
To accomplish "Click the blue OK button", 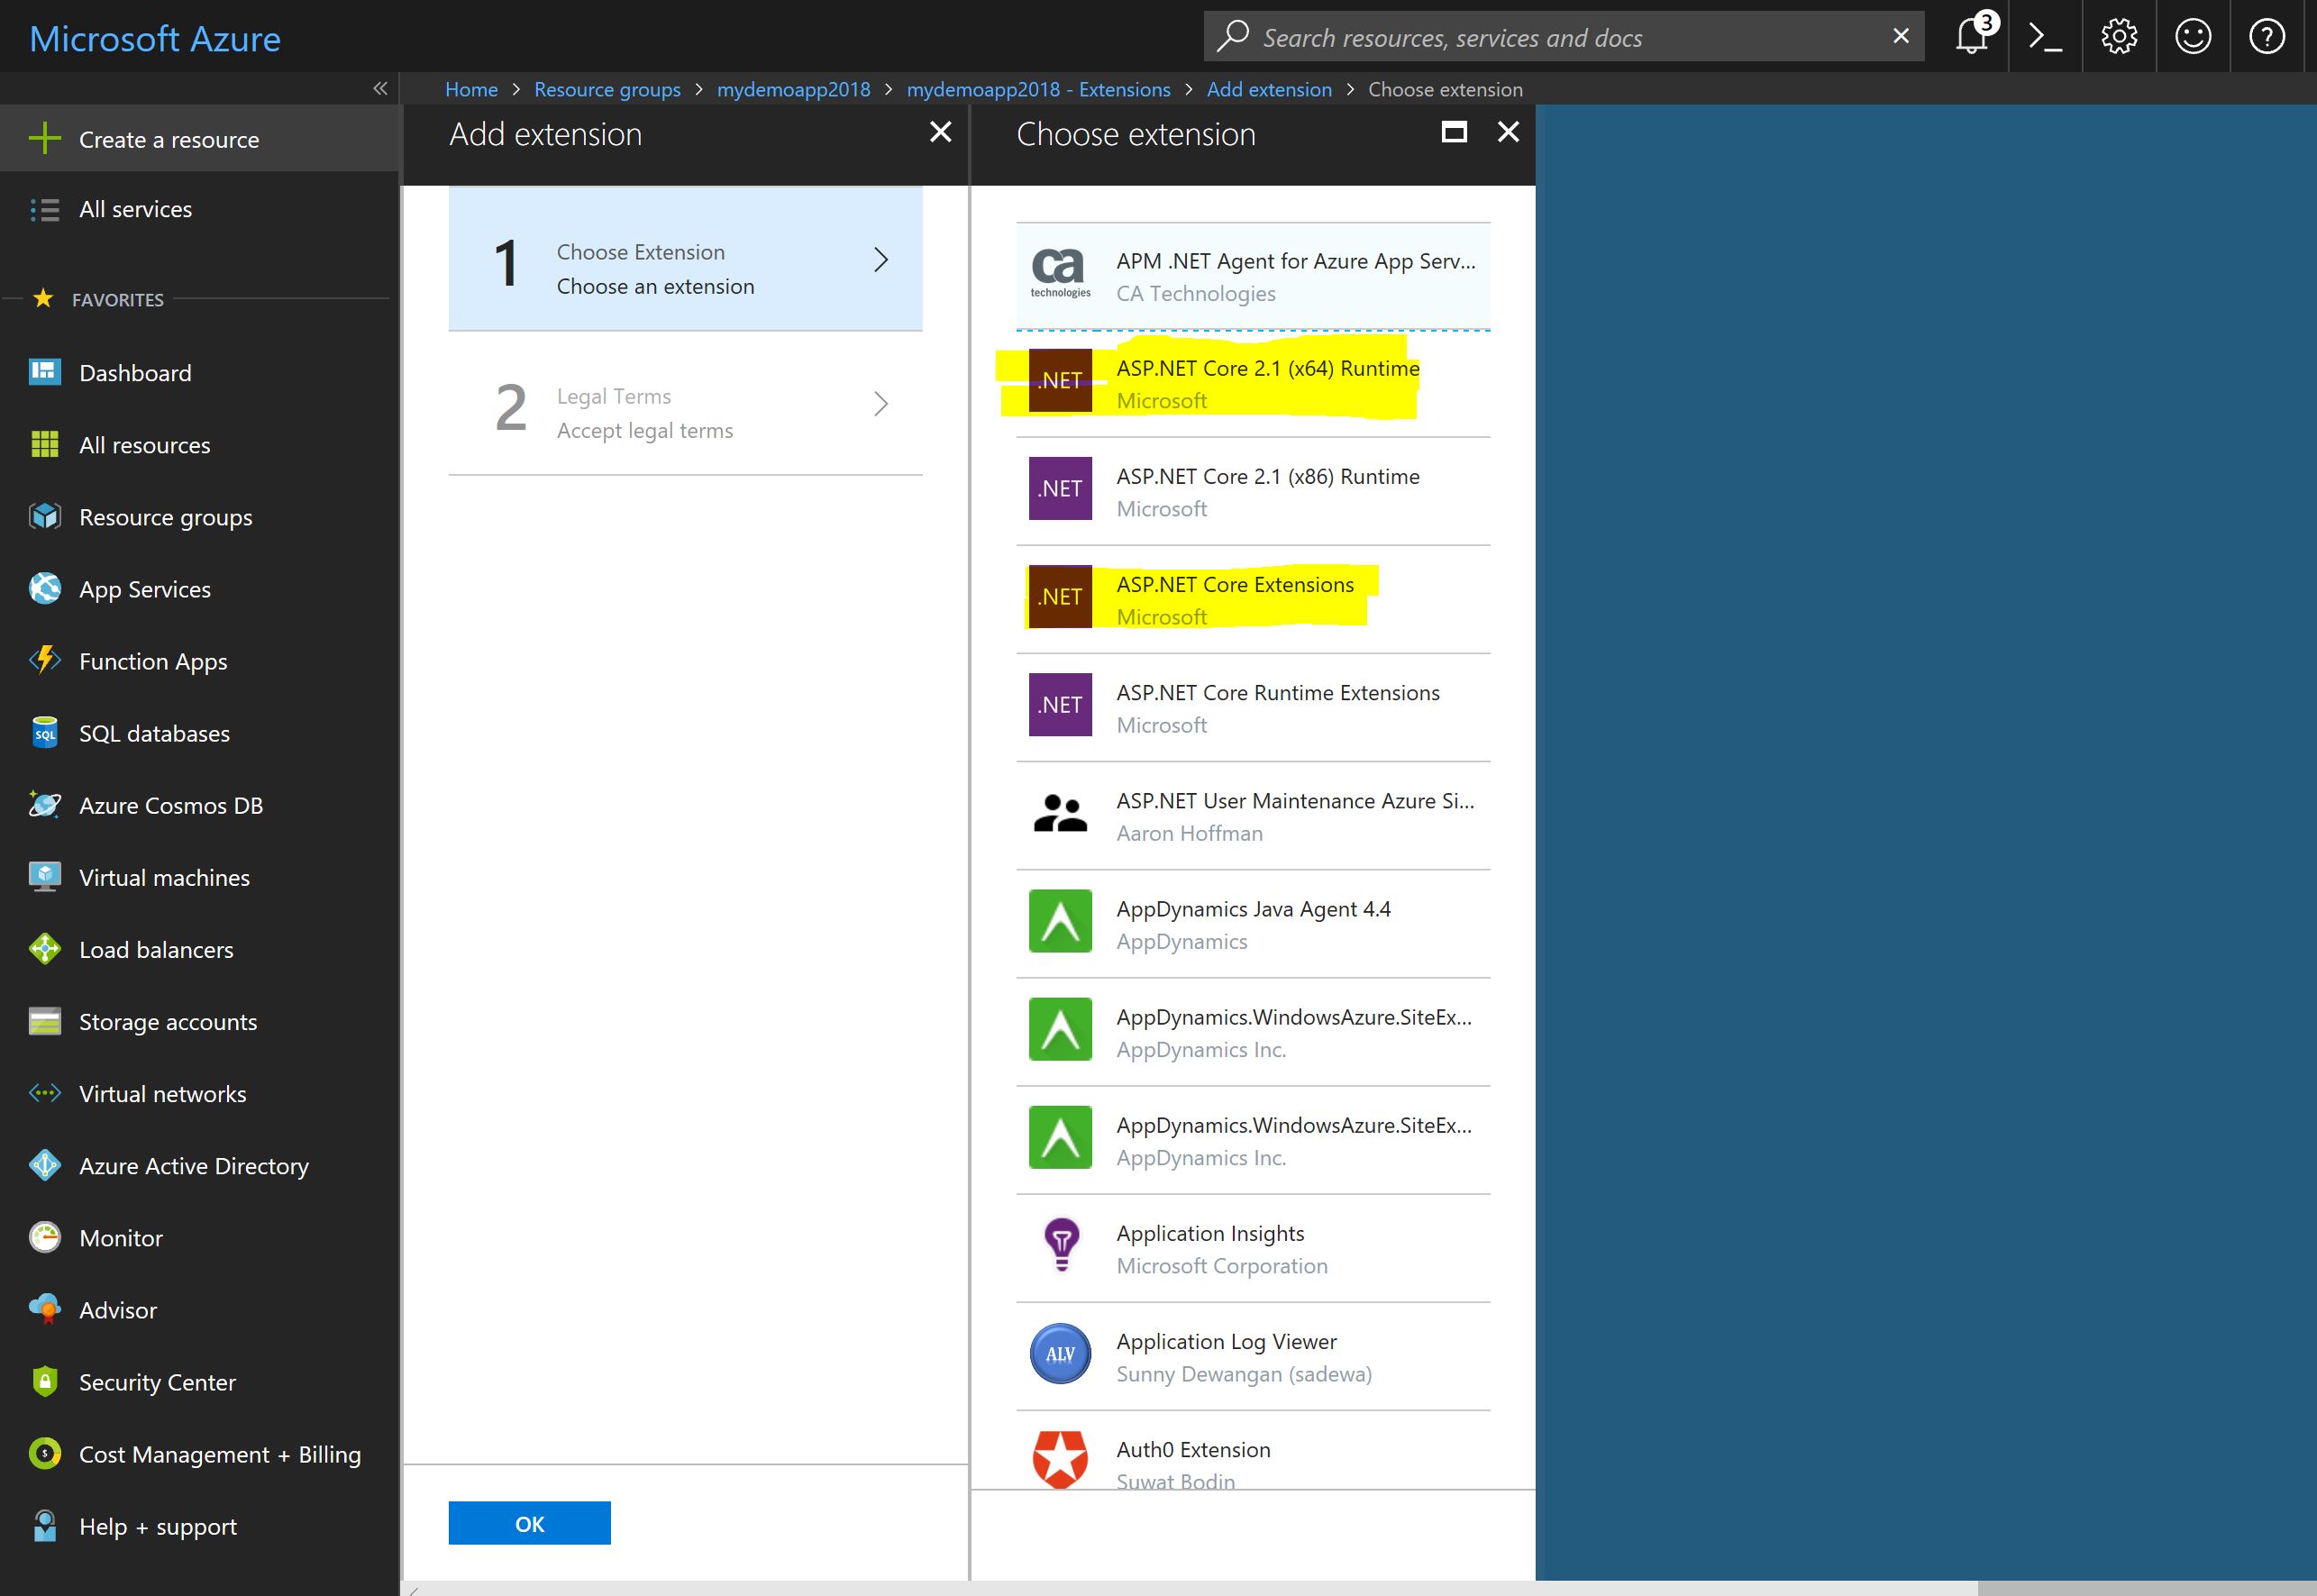I will point(529,1524).
